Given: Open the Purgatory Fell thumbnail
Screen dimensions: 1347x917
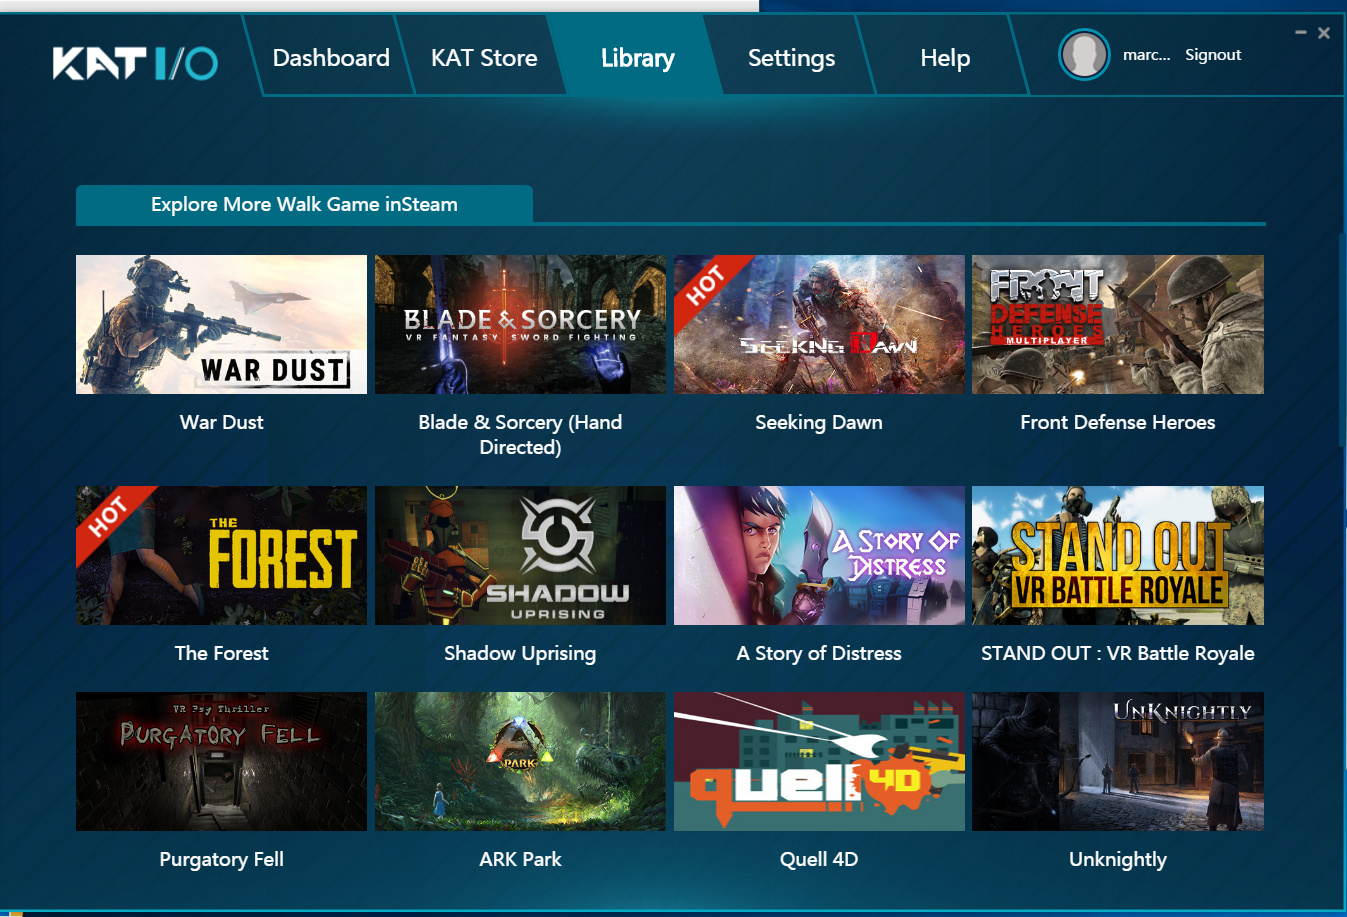Looking at the screenshot, I should 221,761.
